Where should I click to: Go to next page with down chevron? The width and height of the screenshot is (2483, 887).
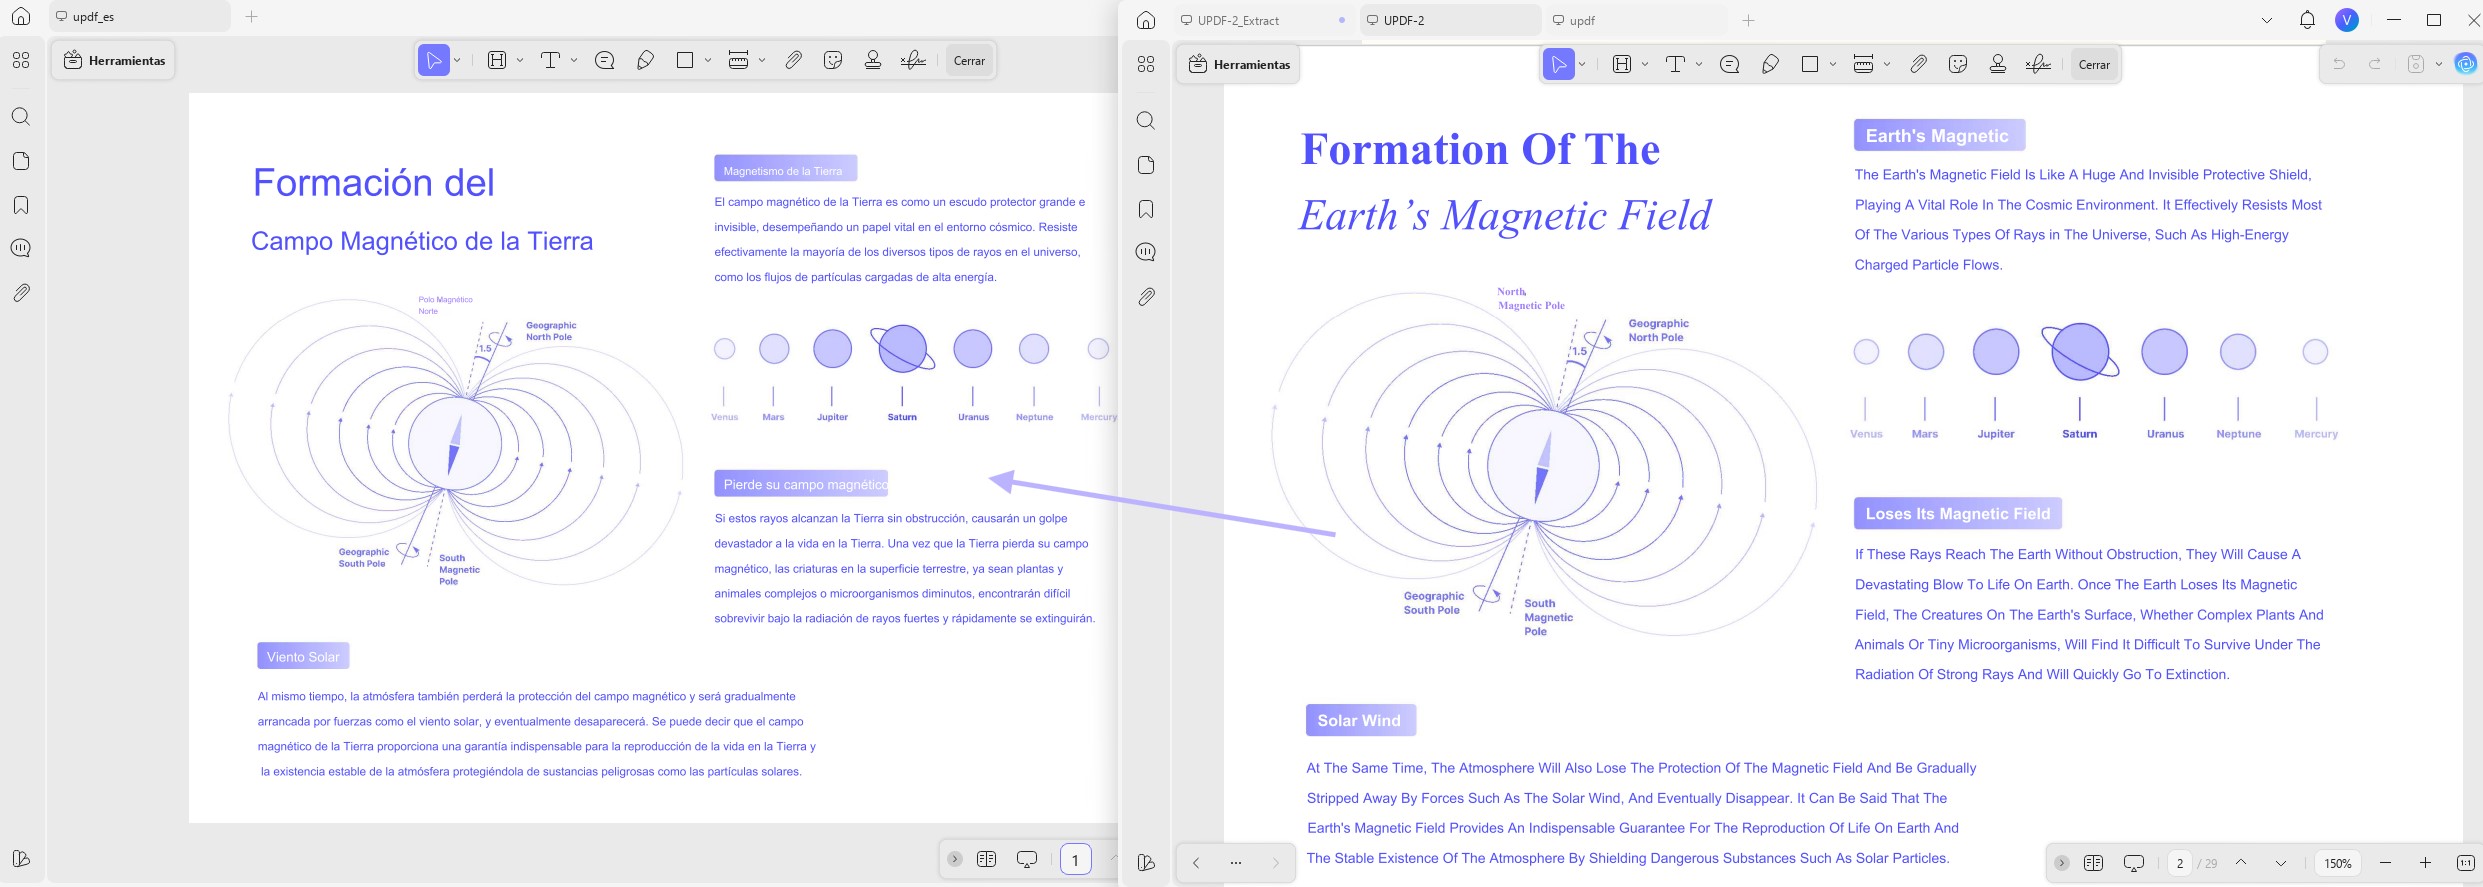2280,863
